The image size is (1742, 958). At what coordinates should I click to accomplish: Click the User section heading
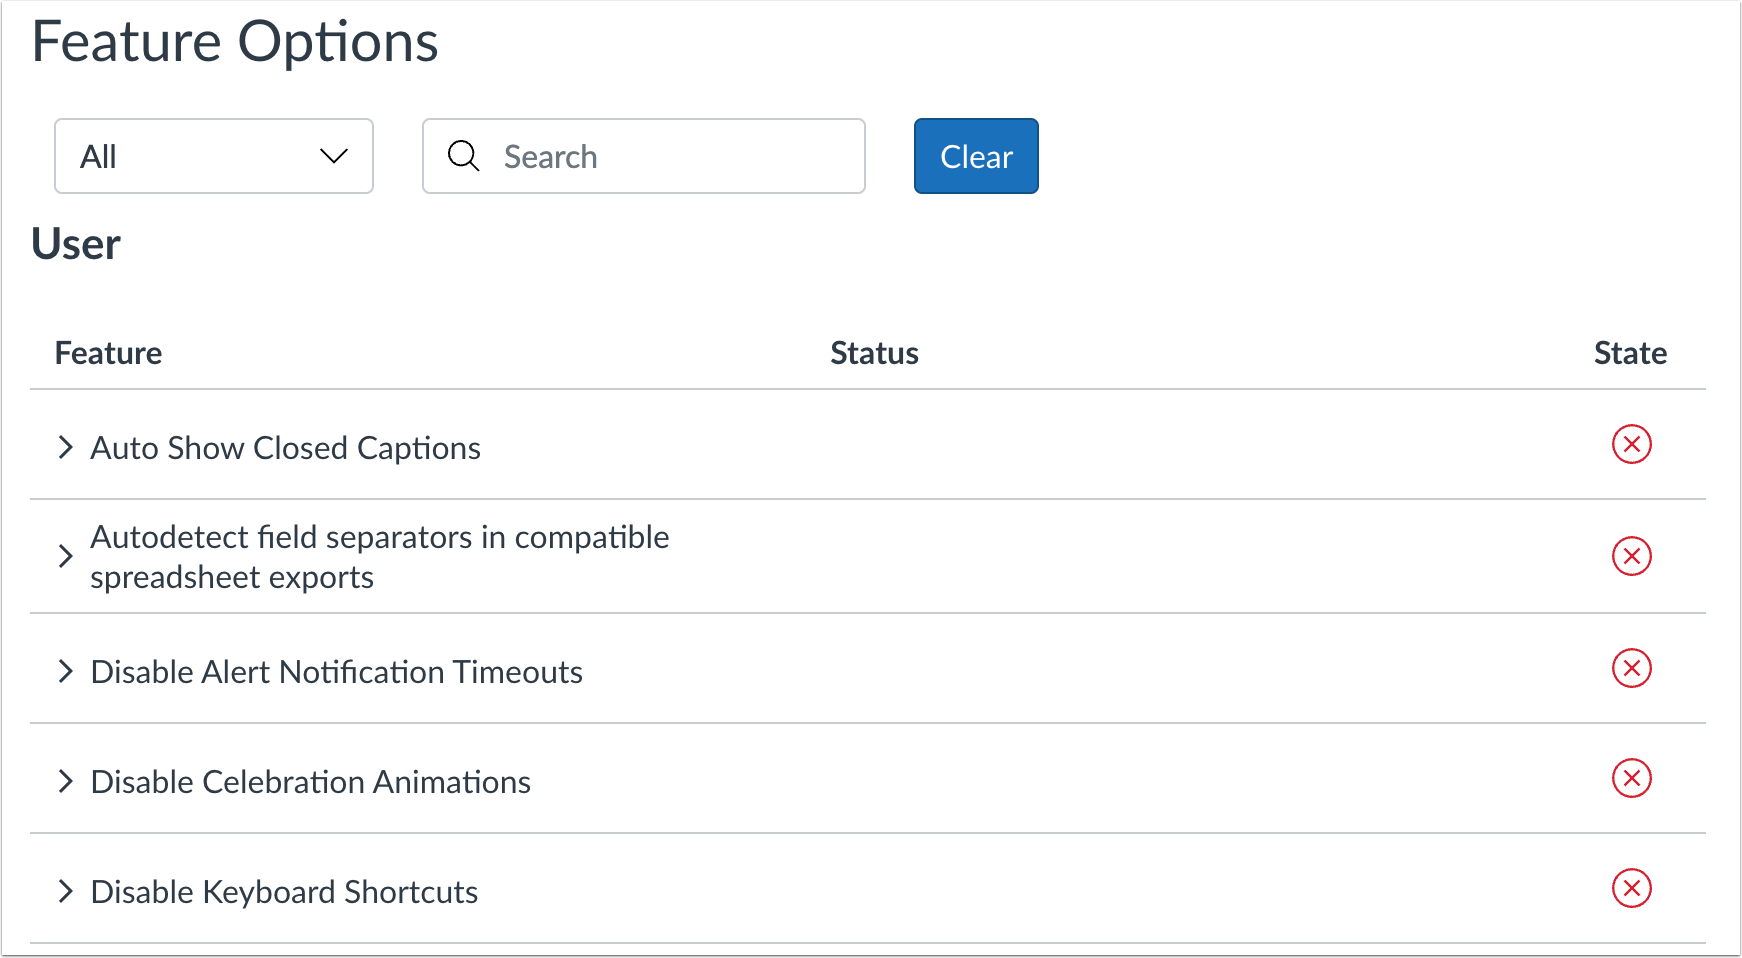point(76,243)
